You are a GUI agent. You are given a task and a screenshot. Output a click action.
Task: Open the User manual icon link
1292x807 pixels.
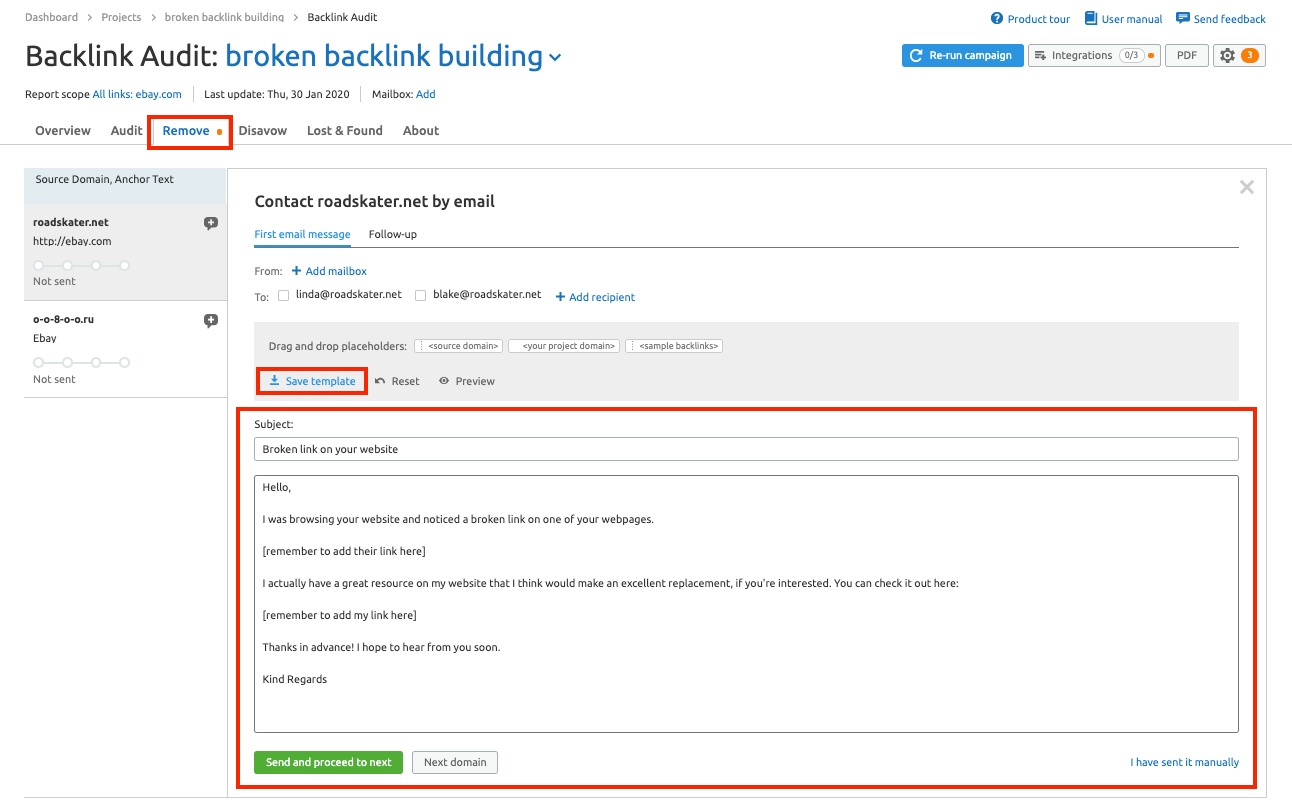1091,19
